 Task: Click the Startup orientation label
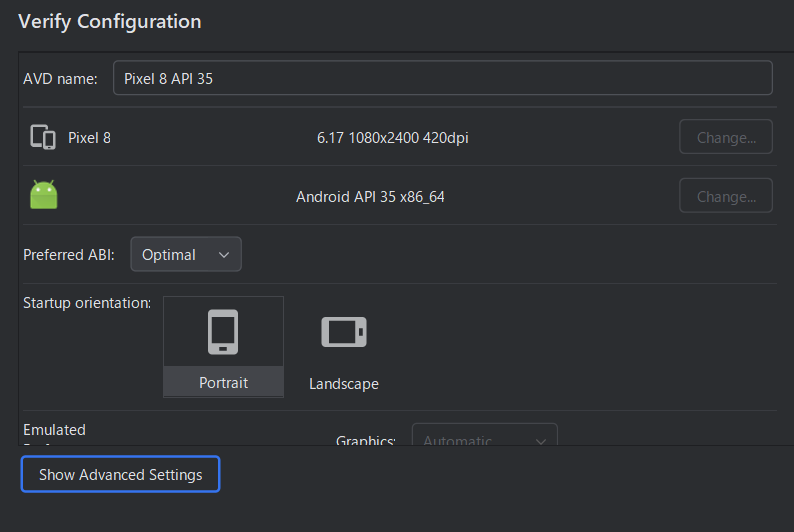pos(87,303)
